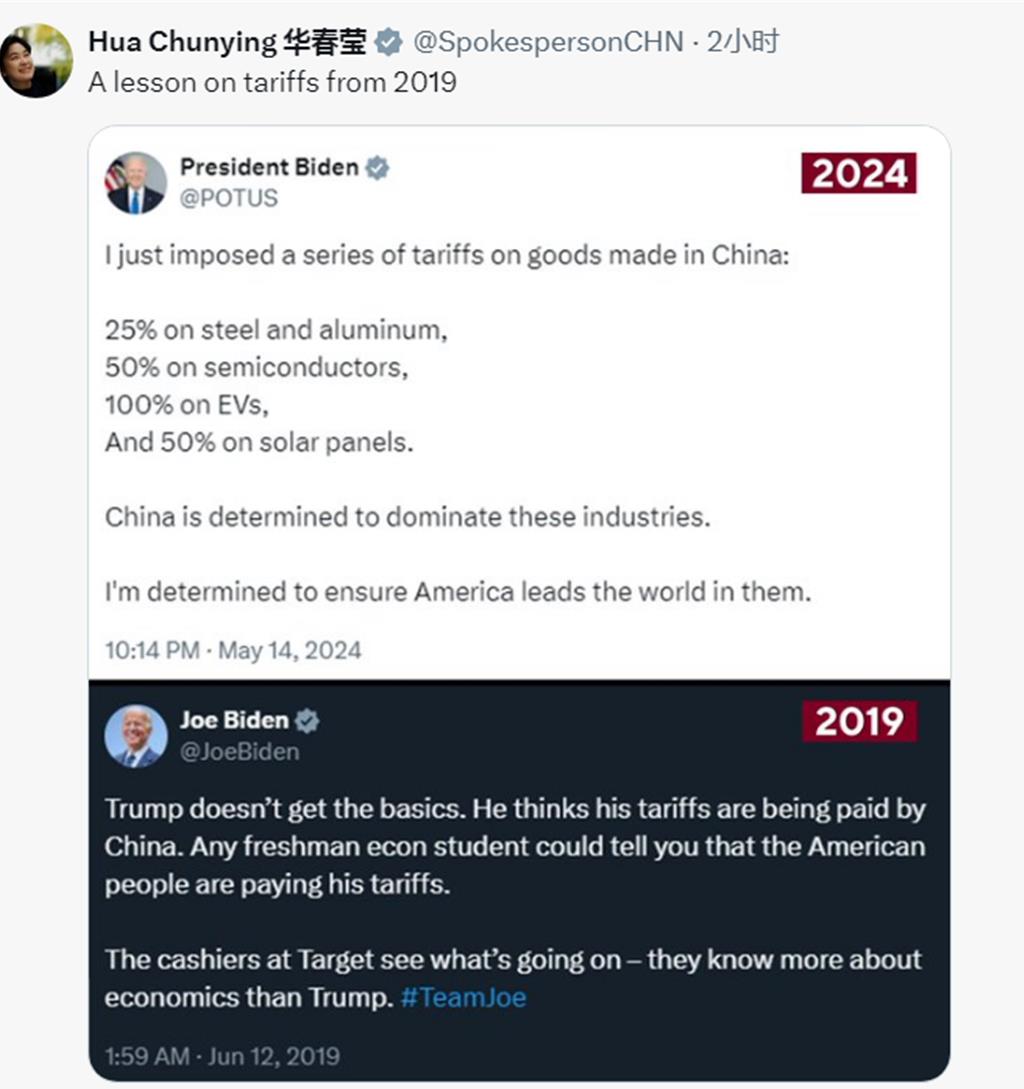Click the 1:59 AM Jun 12, 2019 timestamp
Image resolution: width=1024 pixels, height=1089 pixels.
(x=222, y=1055)
